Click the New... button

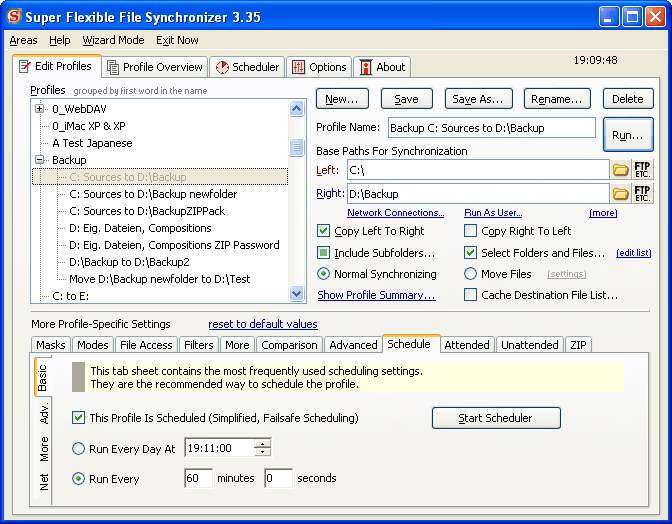pos(342,99)
